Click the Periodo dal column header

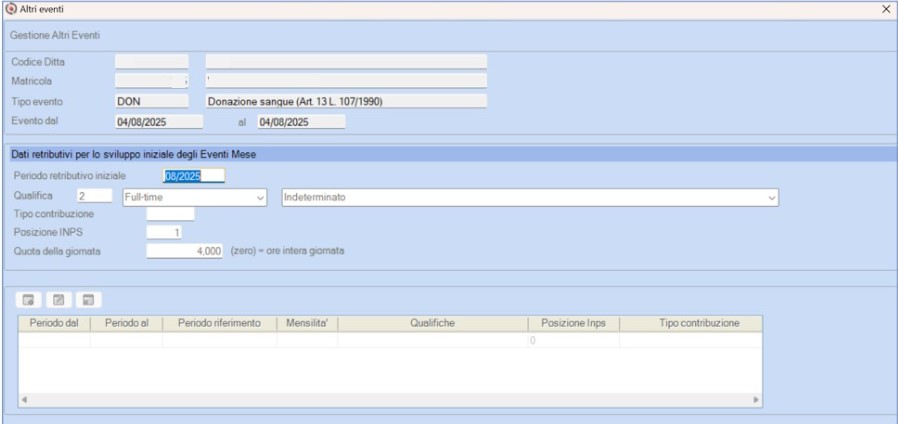click(x=54, y=323)
